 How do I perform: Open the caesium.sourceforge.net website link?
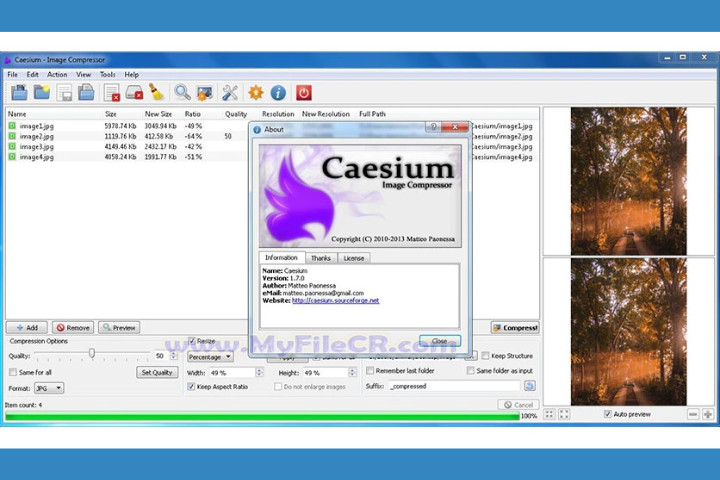(336, 300)
